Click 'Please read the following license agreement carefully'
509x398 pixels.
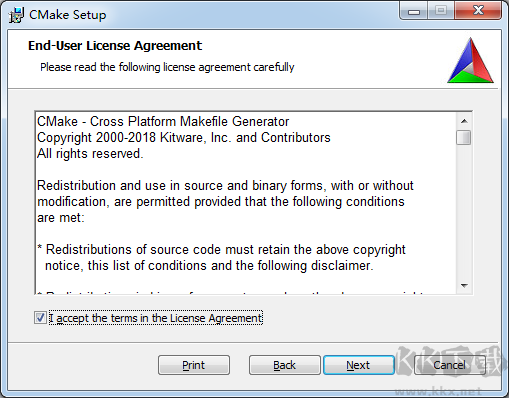click(x=167, y=67)
